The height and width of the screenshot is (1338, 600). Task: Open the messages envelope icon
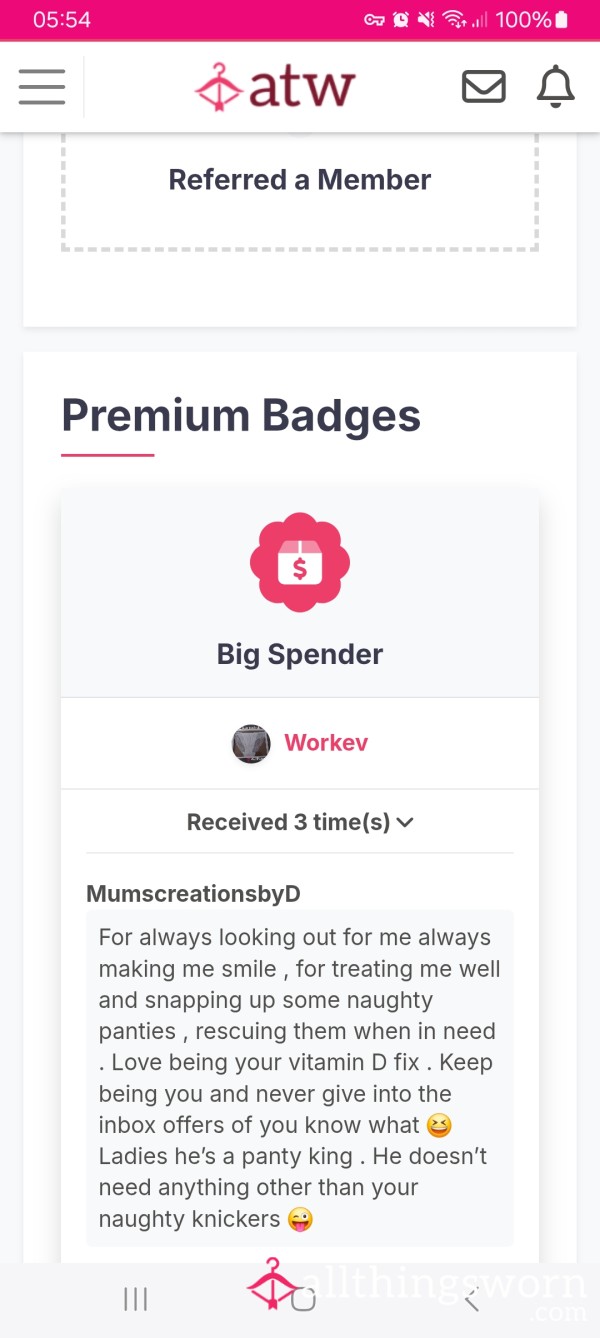pos(483,87)
